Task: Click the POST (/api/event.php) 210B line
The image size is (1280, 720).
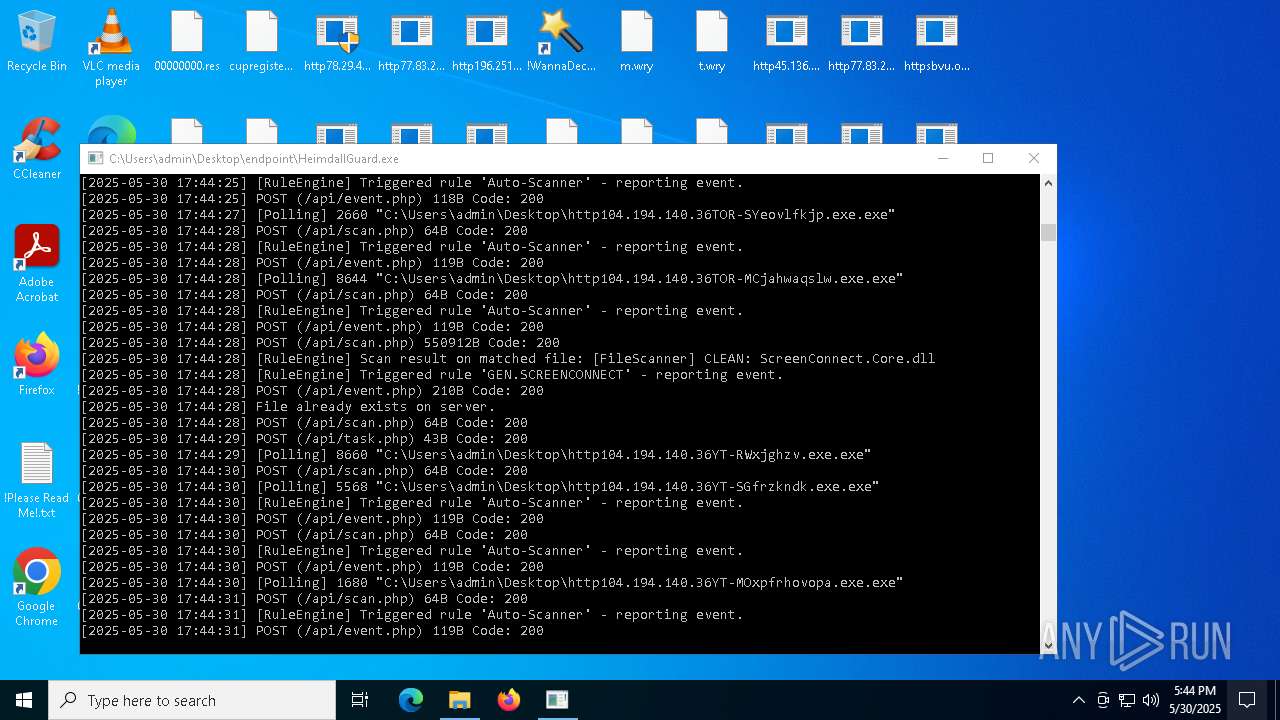Action: [312, 391]
